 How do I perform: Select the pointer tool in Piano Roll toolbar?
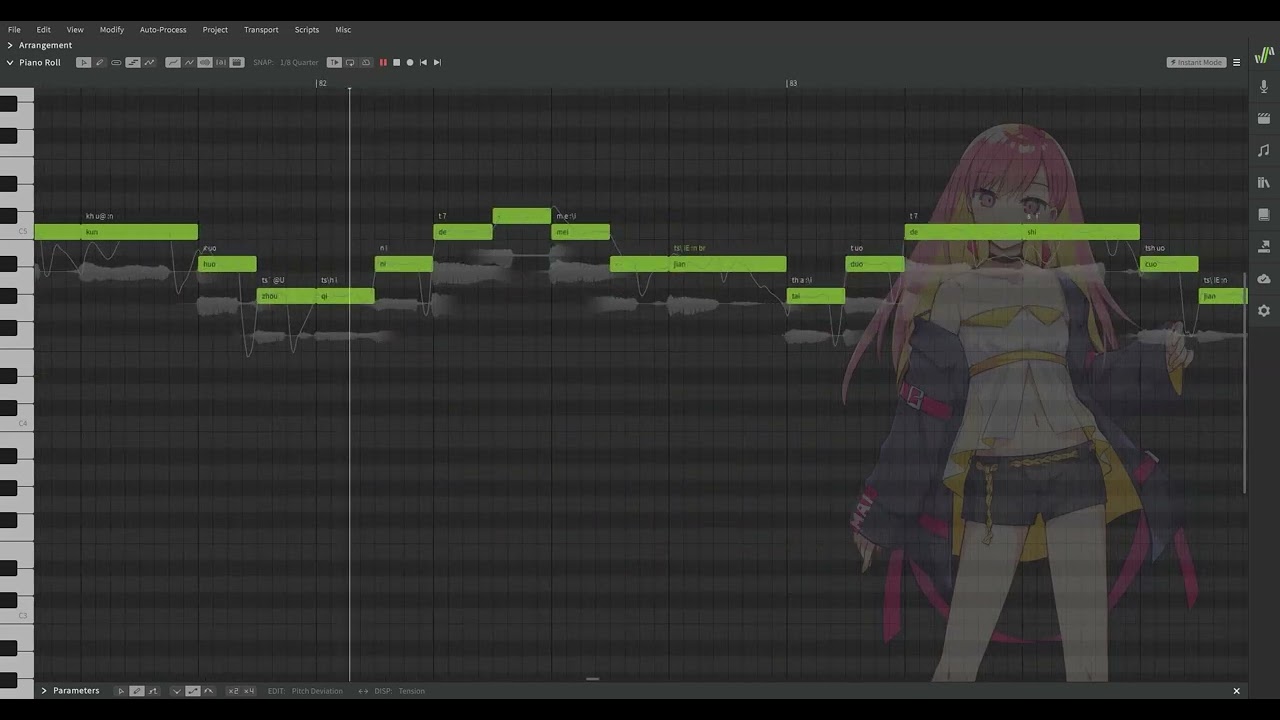[84, 62]
